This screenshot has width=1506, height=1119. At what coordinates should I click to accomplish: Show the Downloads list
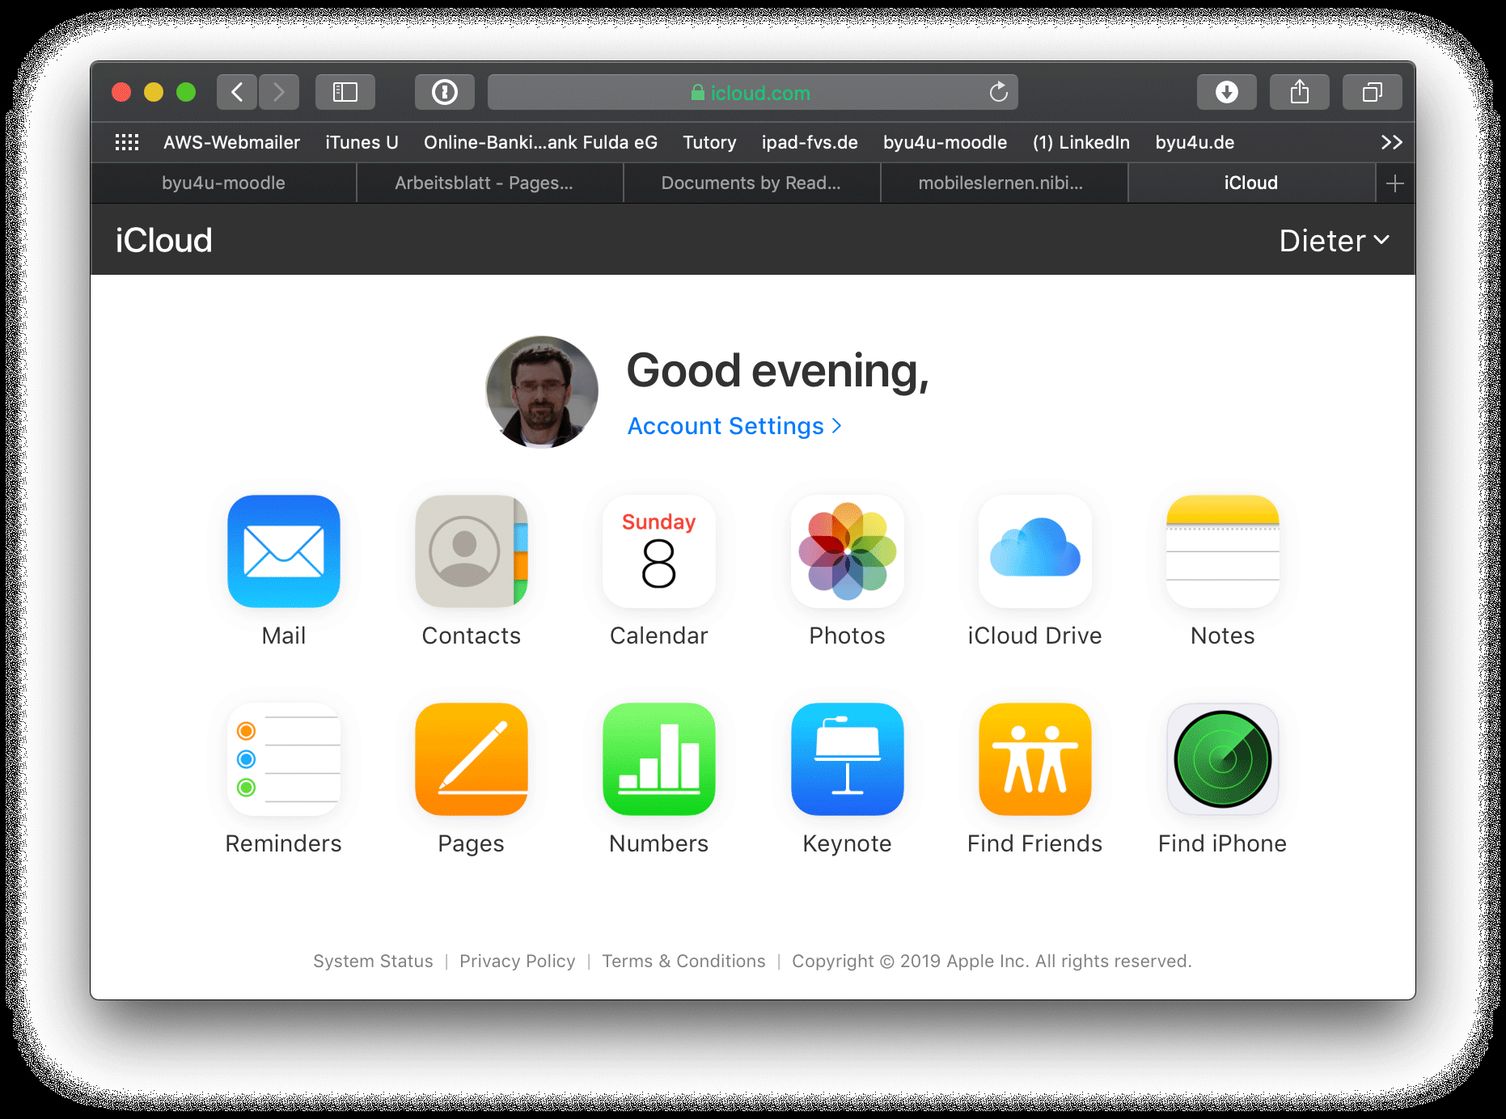pyautogui.click(x=1227, y=92)
